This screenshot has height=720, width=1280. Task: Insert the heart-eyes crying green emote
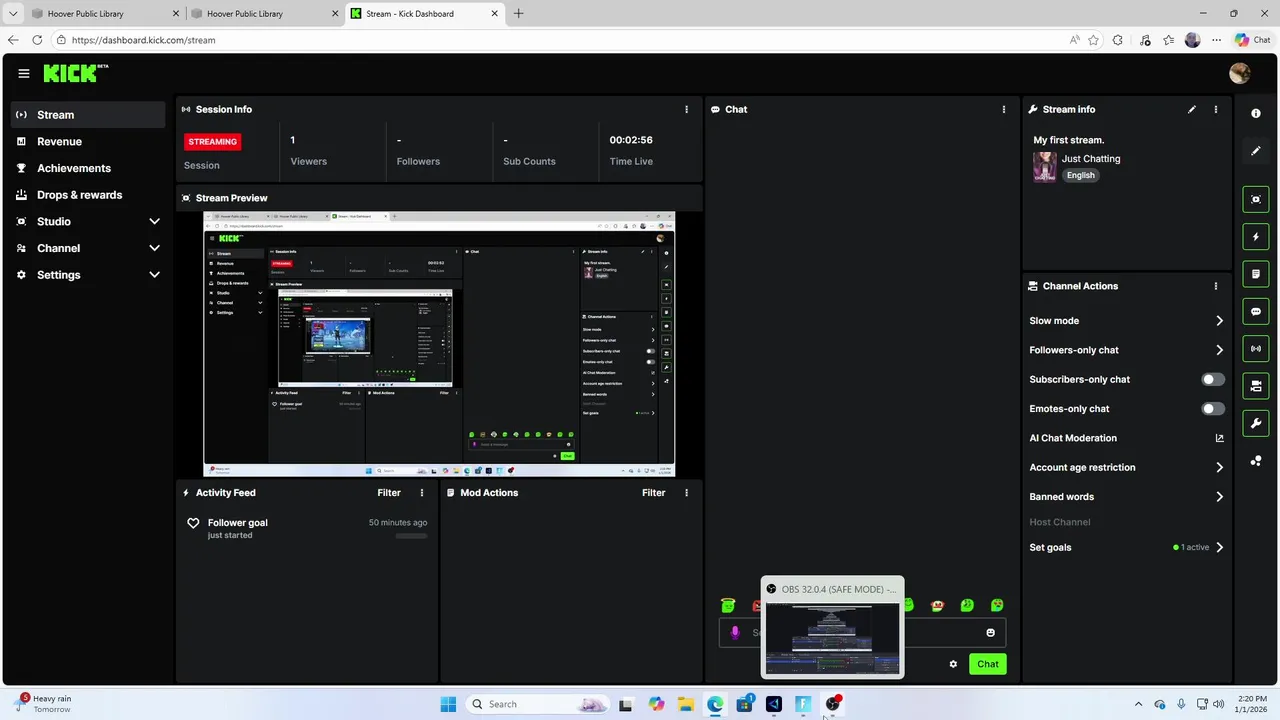click(997, 605)
